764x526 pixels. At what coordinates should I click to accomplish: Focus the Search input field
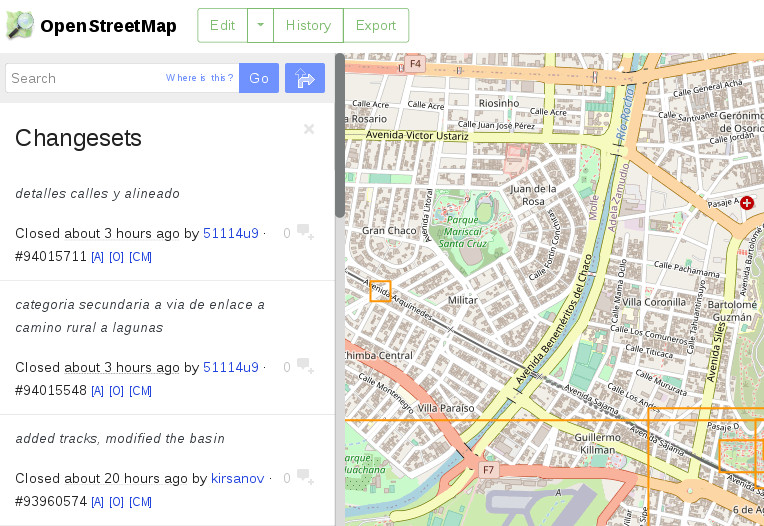click(x=122, y=78)
